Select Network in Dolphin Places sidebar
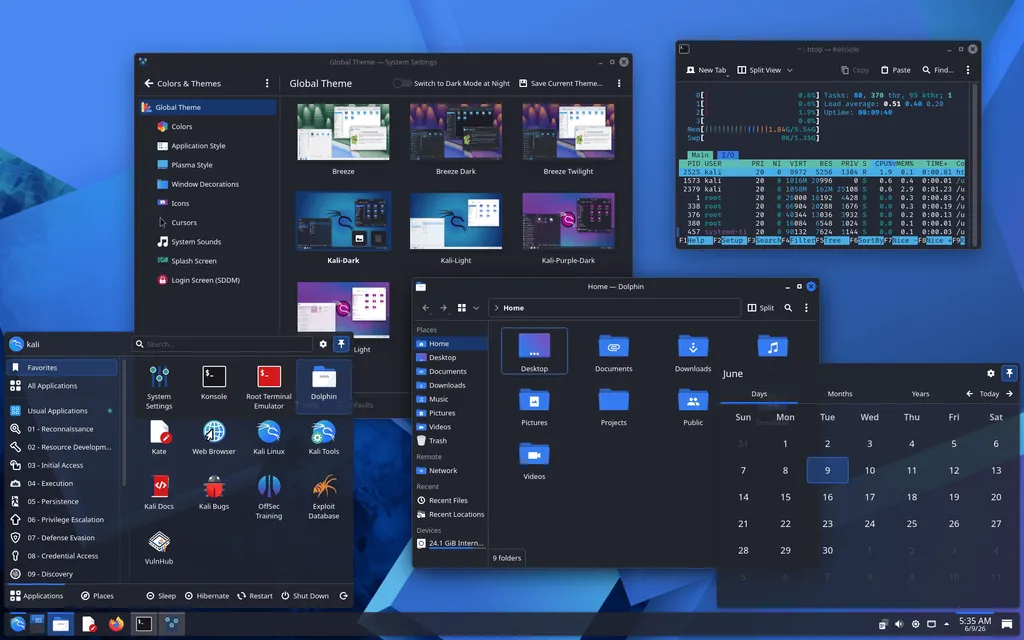 point(451,470)
